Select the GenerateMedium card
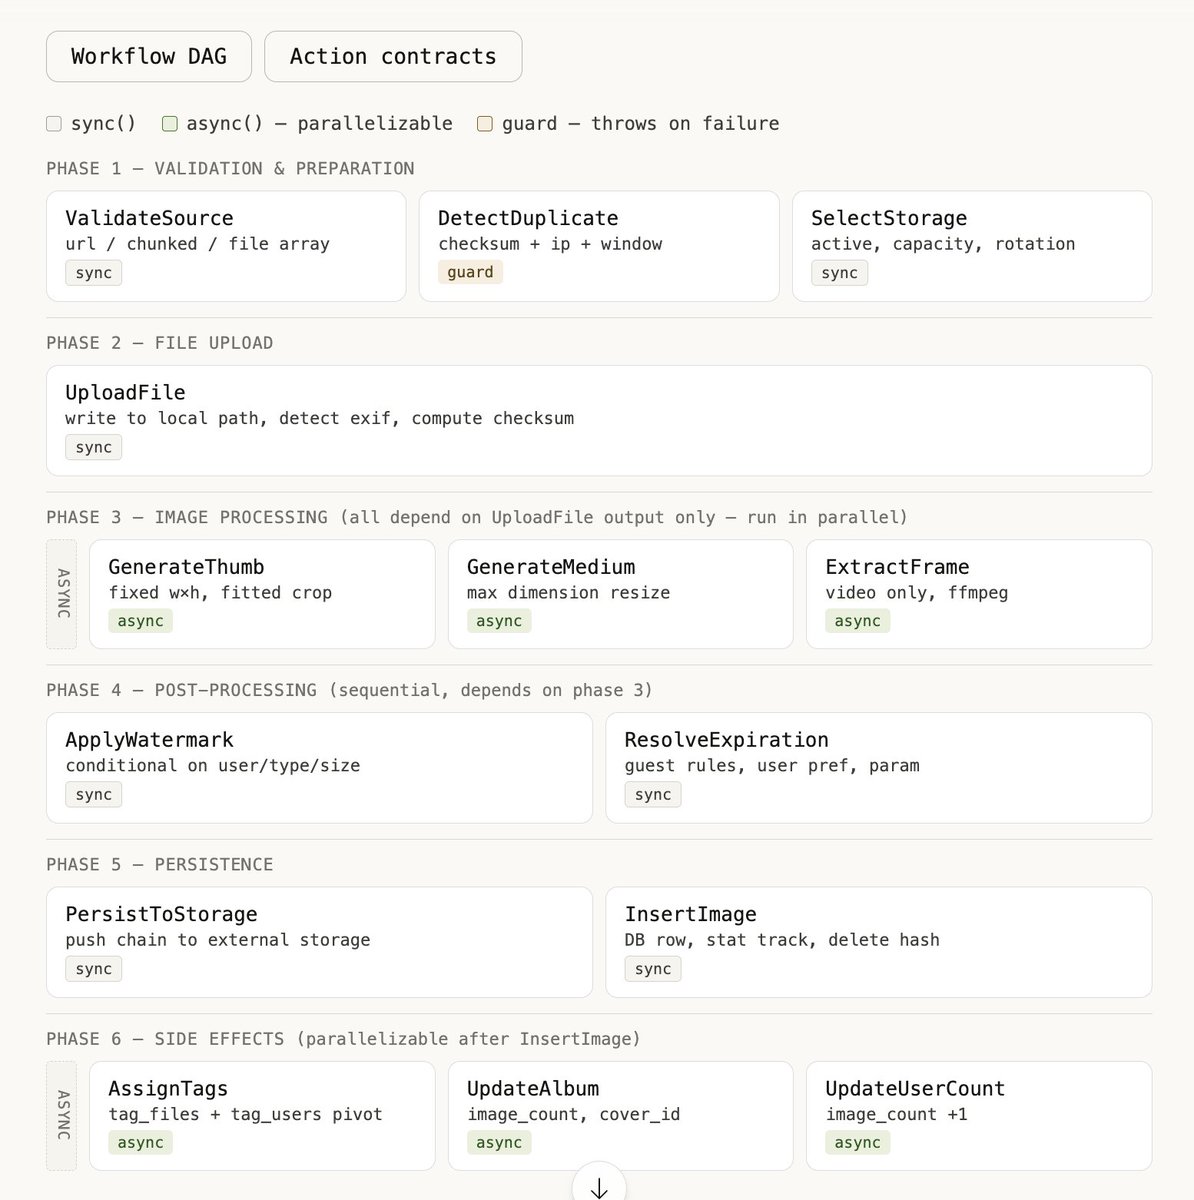This screenshot has height=1200, width=1194. (x=621, y=594)
